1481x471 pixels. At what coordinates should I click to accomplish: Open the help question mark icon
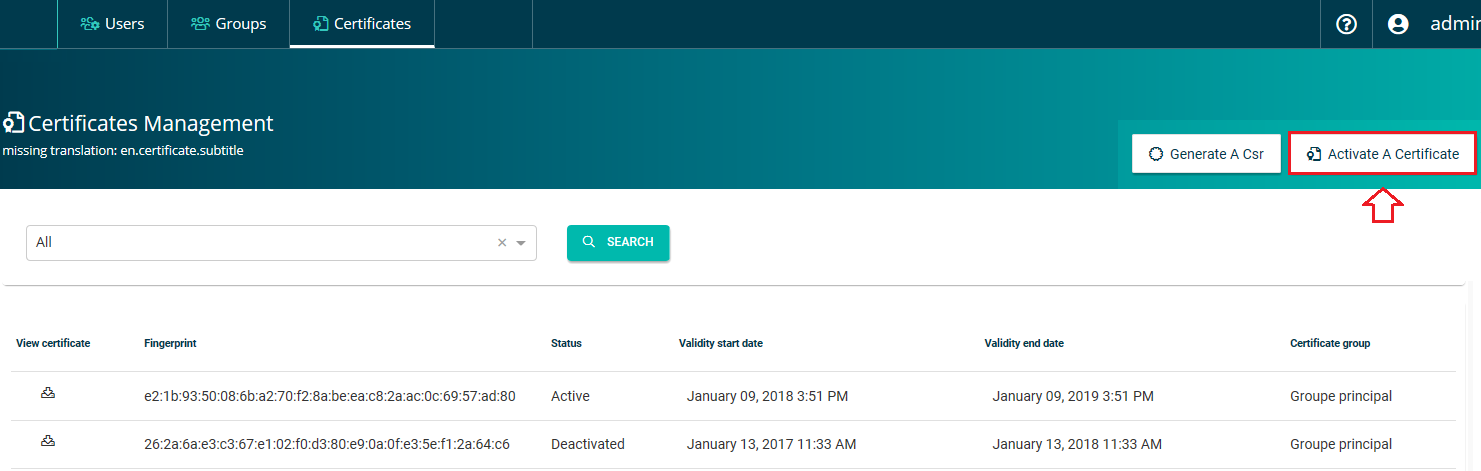point(1346,24)
